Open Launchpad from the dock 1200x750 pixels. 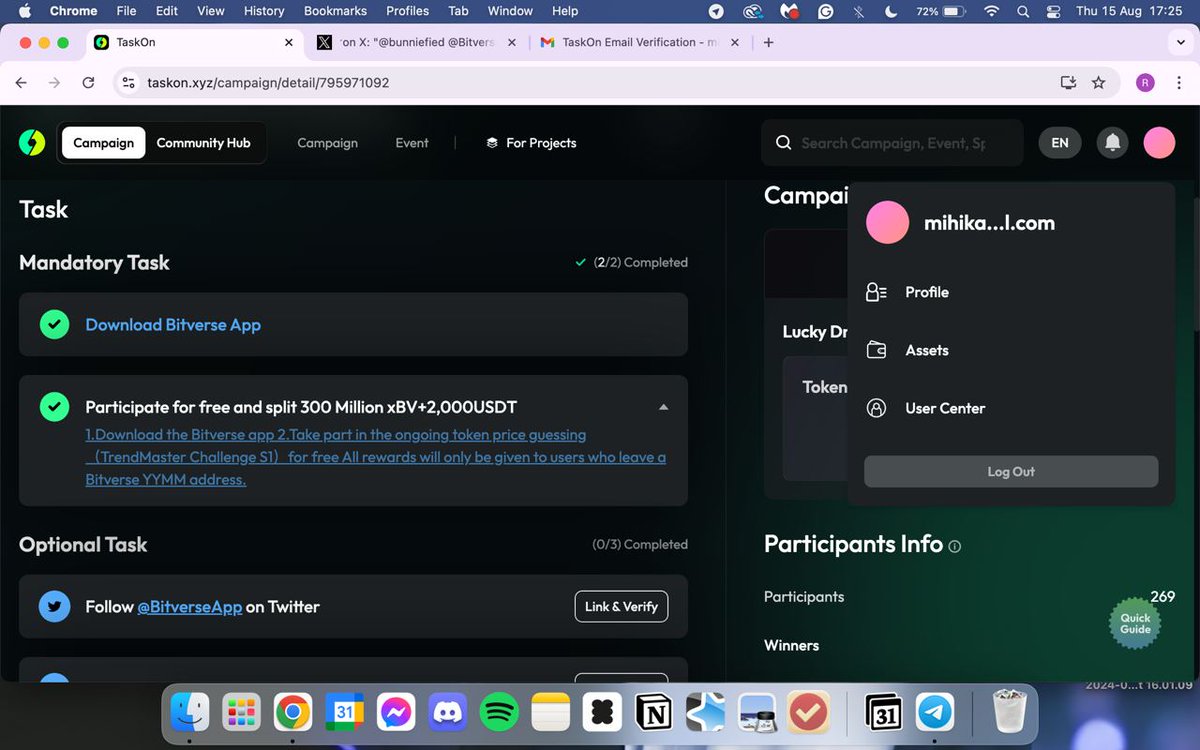(x=241, y=713)
